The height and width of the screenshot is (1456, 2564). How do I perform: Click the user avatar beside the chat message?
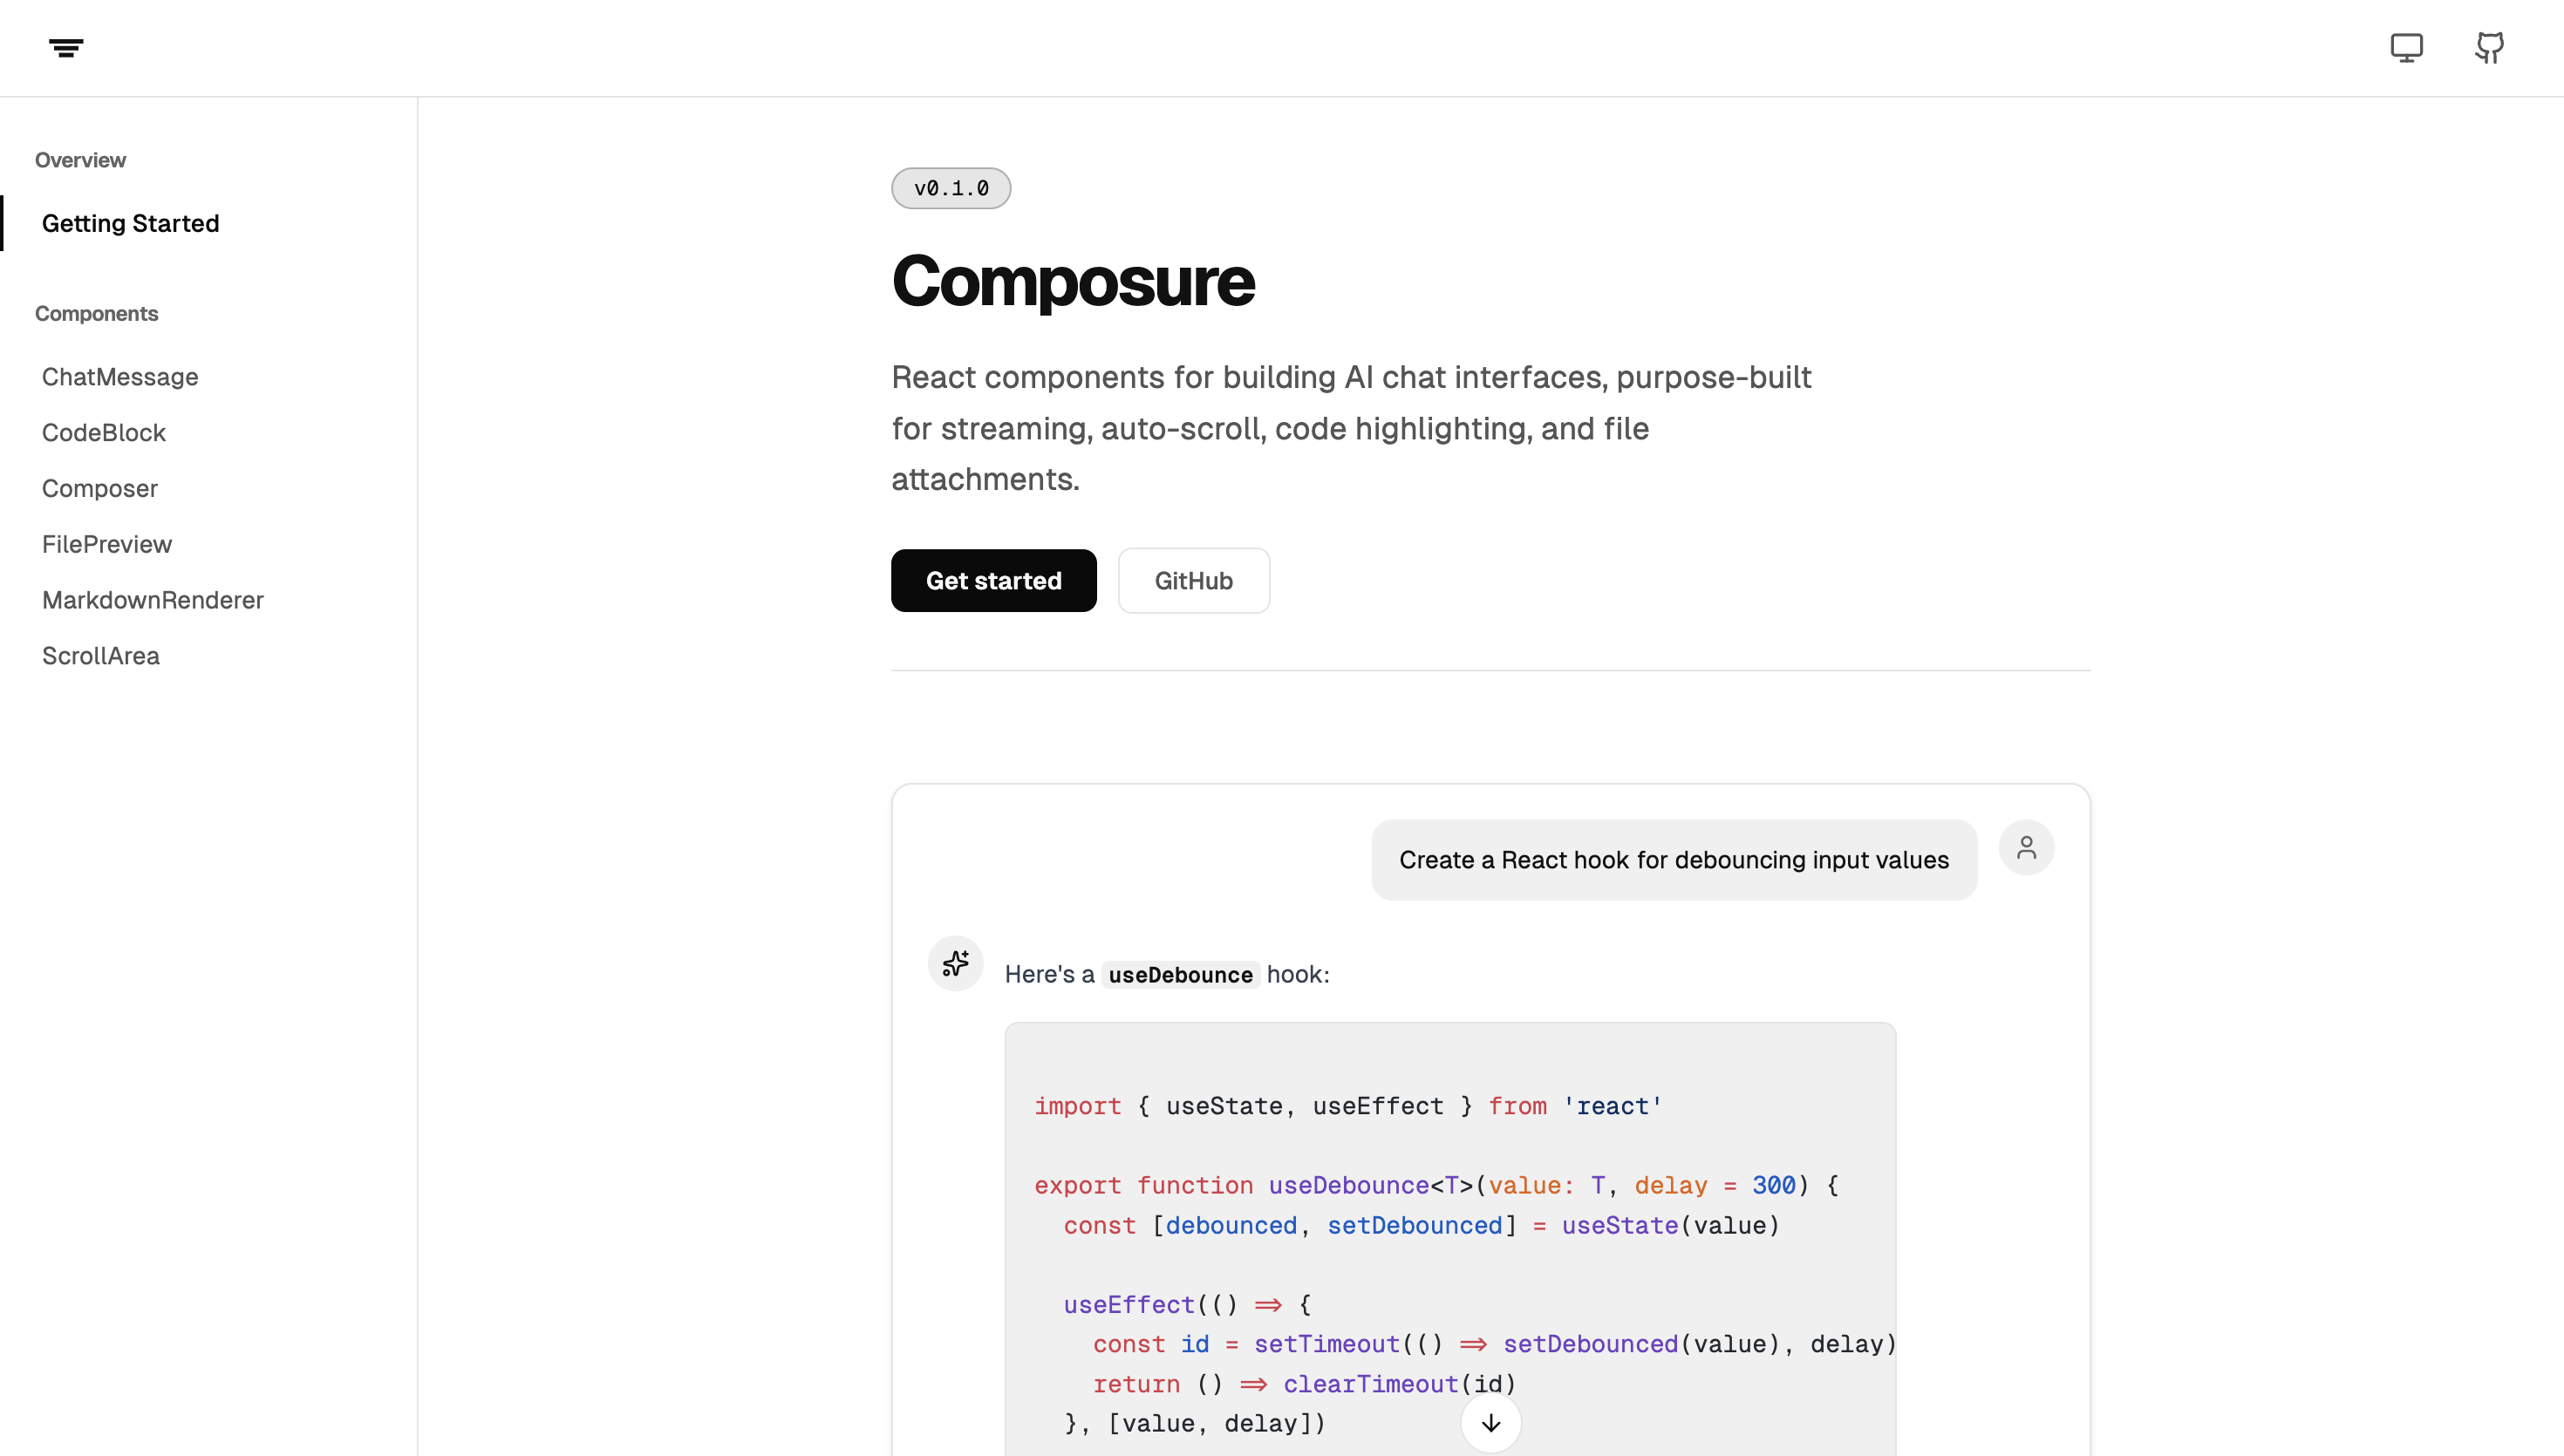[2026, 847]
